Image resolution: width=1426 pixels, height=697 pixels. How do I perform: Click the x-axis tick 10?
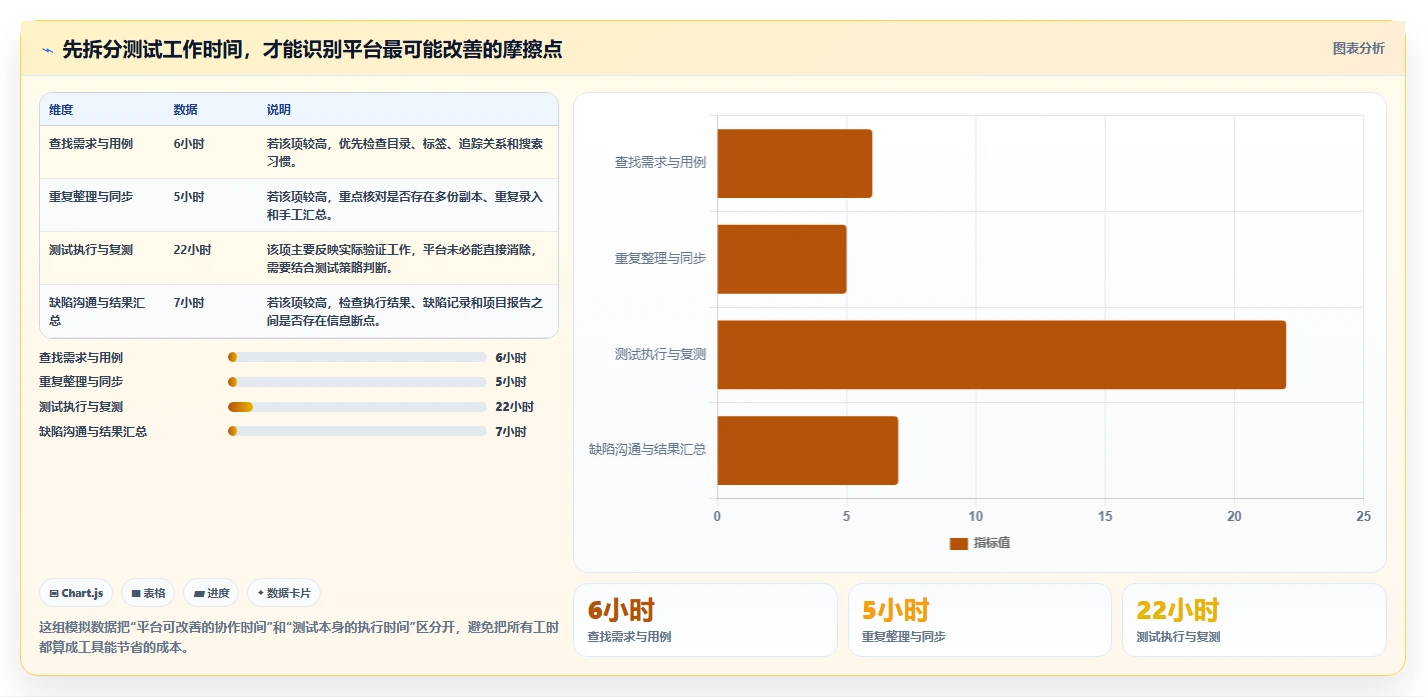975,516
